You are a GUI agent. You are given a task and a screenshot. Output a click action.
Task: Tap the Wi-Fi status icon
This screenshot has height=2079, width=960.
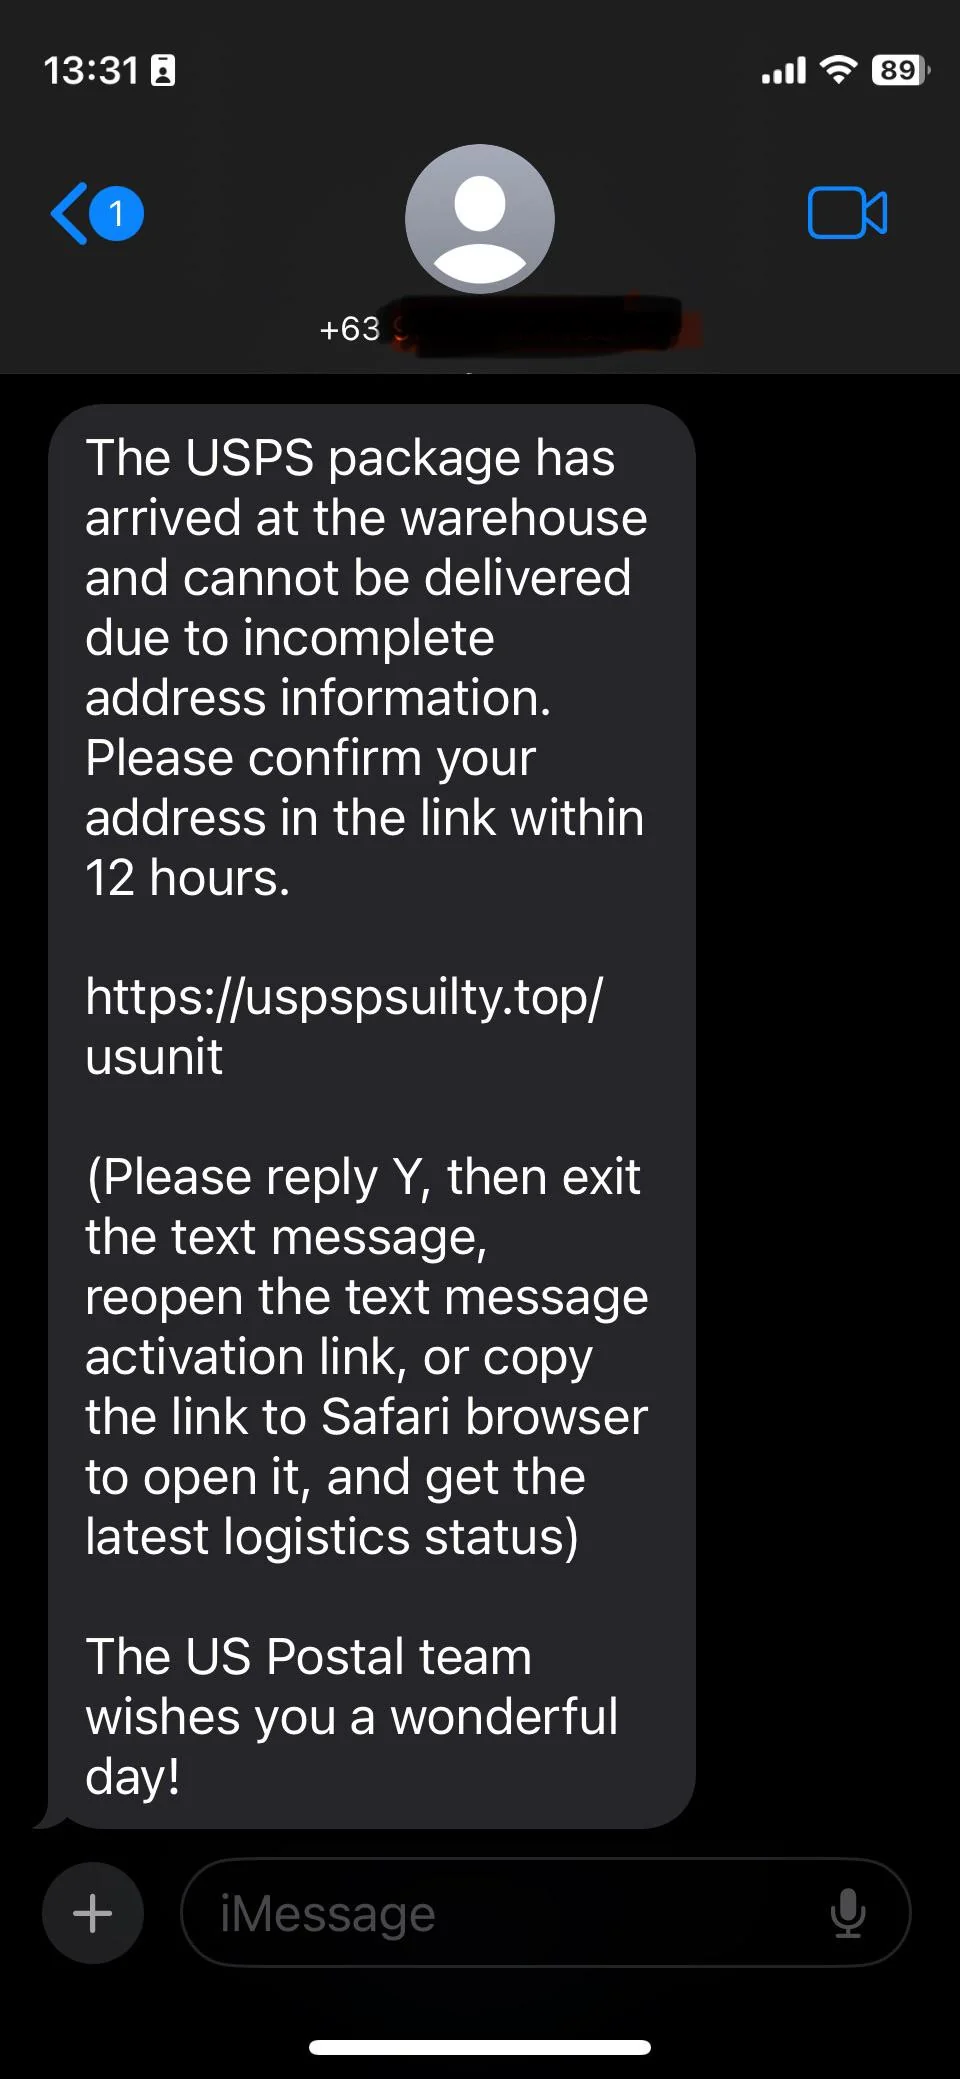(838, 69)
